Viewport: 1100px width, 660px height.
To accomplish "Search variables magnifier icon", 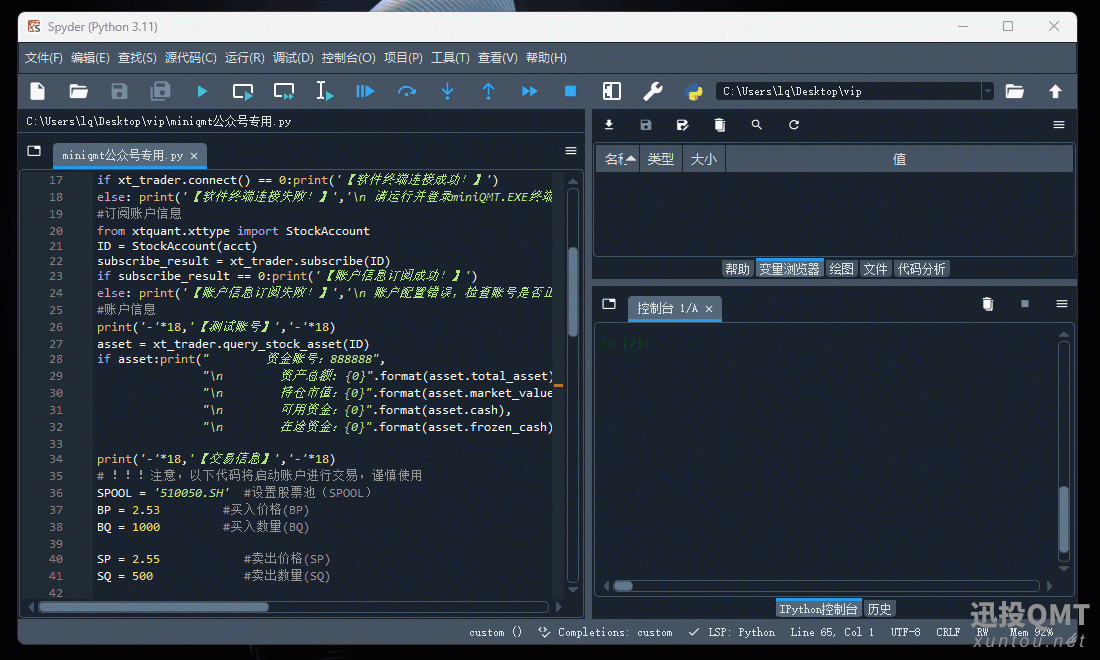I will [x=756, y=125].
